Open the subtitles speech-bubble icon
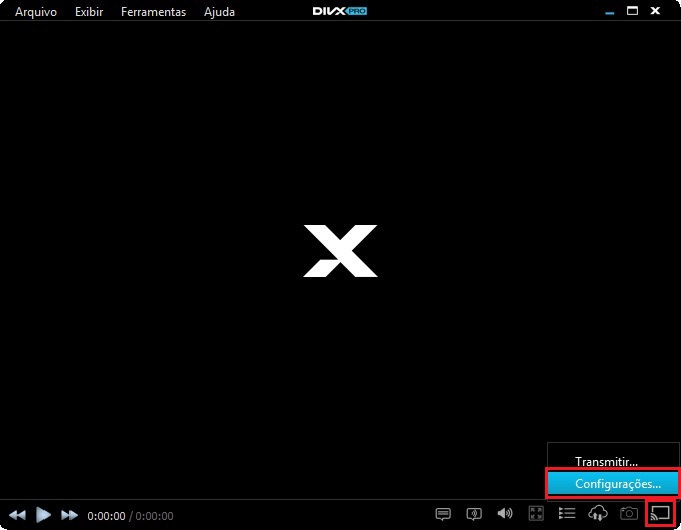The width and height of the screenshot is (681, 530). (x=443, y=514)
